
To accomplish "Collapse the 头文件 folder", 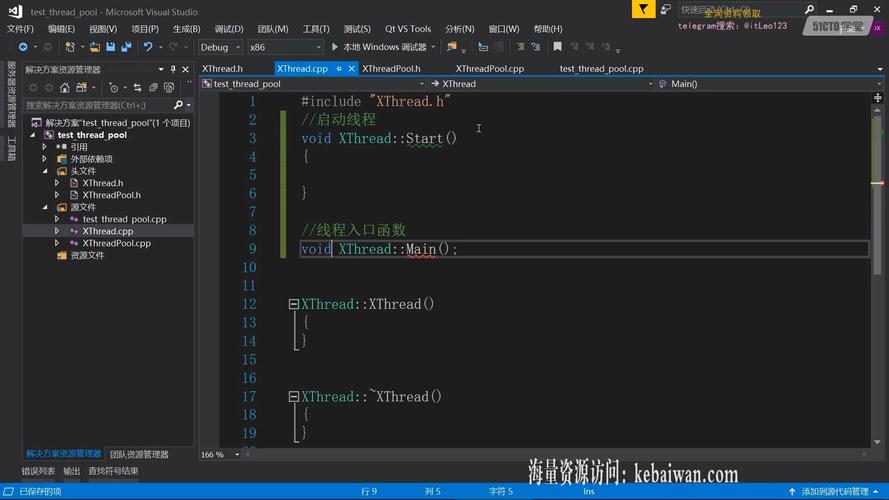I will pyautogui.click(x=45, y=171).
